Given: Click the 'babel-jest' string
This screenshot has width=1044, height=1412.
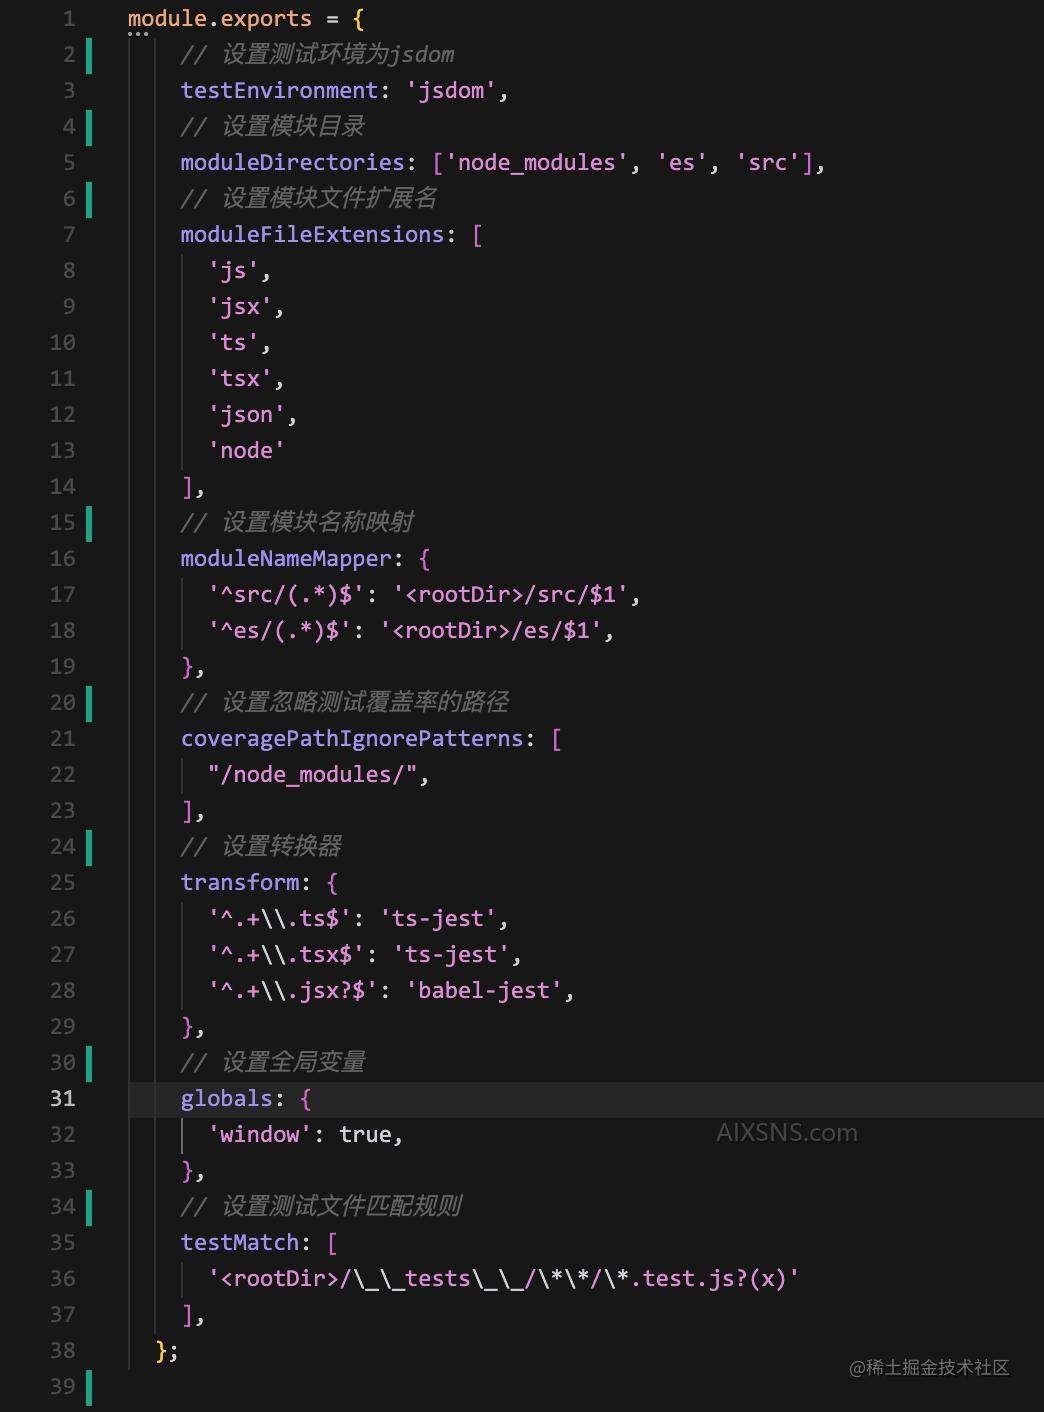Looking at the screenshot, I should (484, 991).
